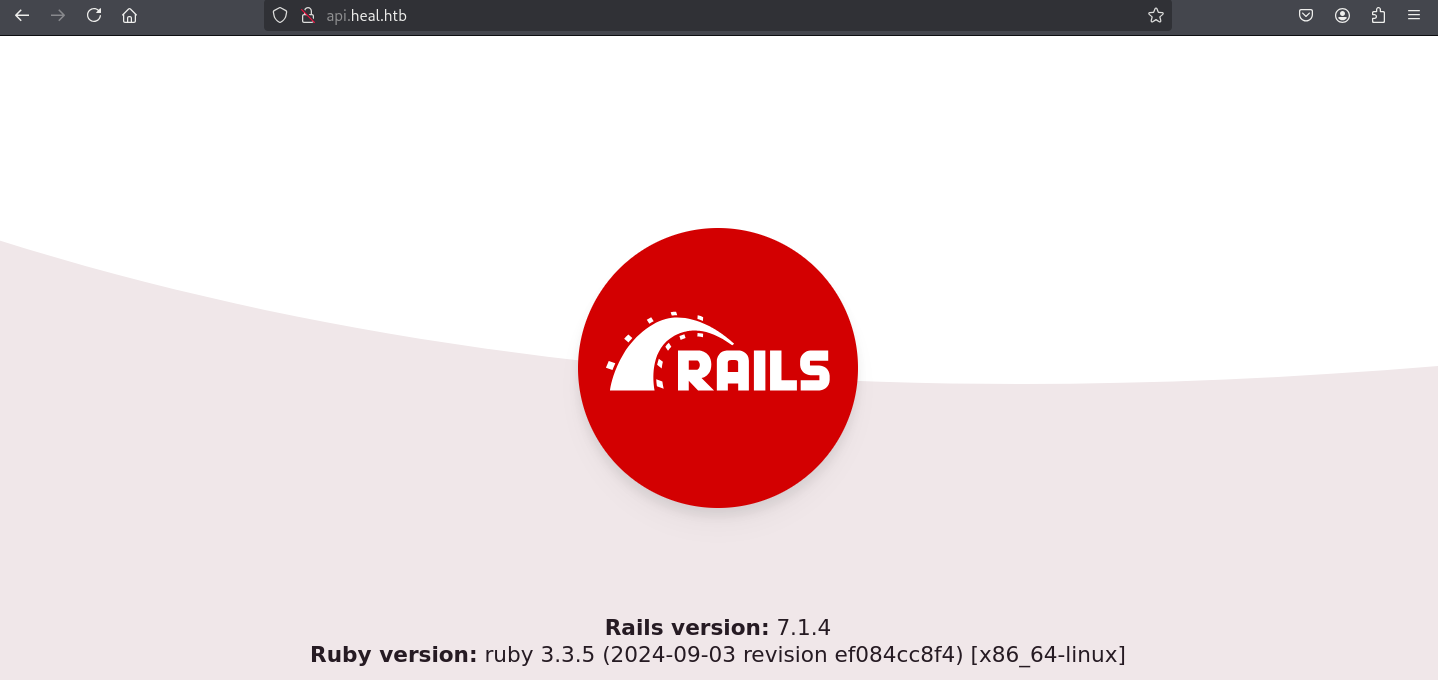Open the hamburger application menu
This screenshot has height=680, width=1438.
click(x=1414, y=15)
